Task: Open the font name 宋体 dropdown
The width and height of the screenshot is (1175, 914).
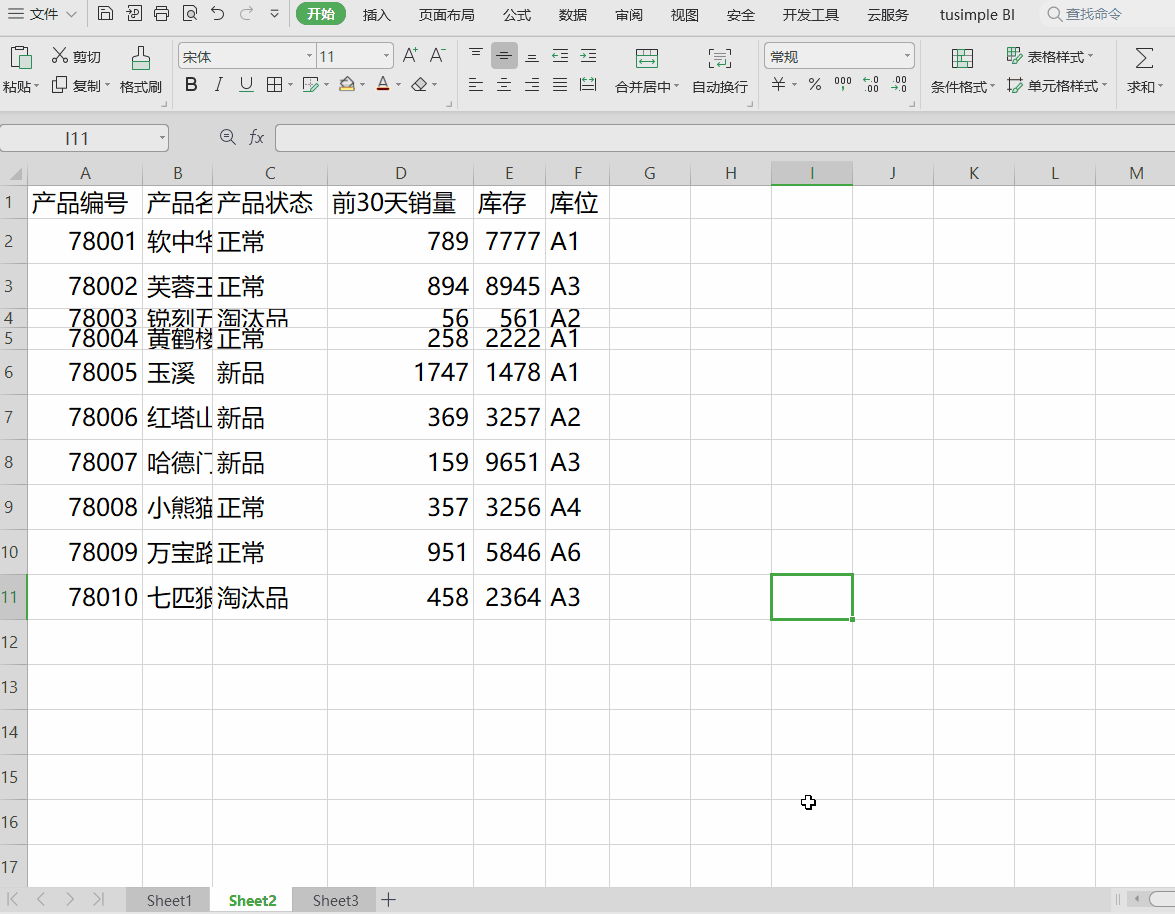Action: tap(309, 55)
